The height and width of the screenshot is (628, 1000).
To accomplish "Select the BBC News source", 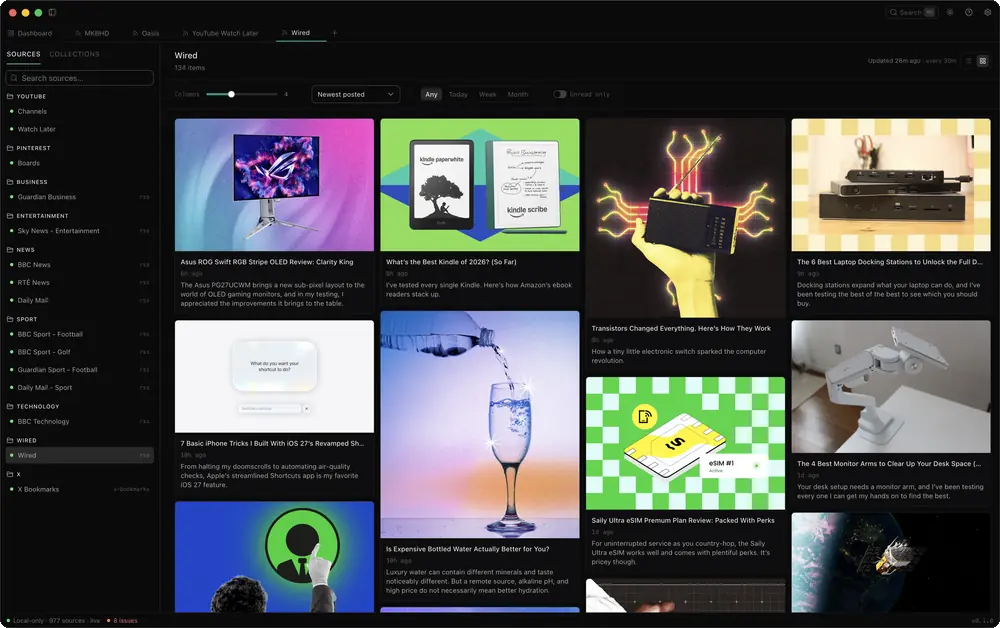I will (80, 265).
